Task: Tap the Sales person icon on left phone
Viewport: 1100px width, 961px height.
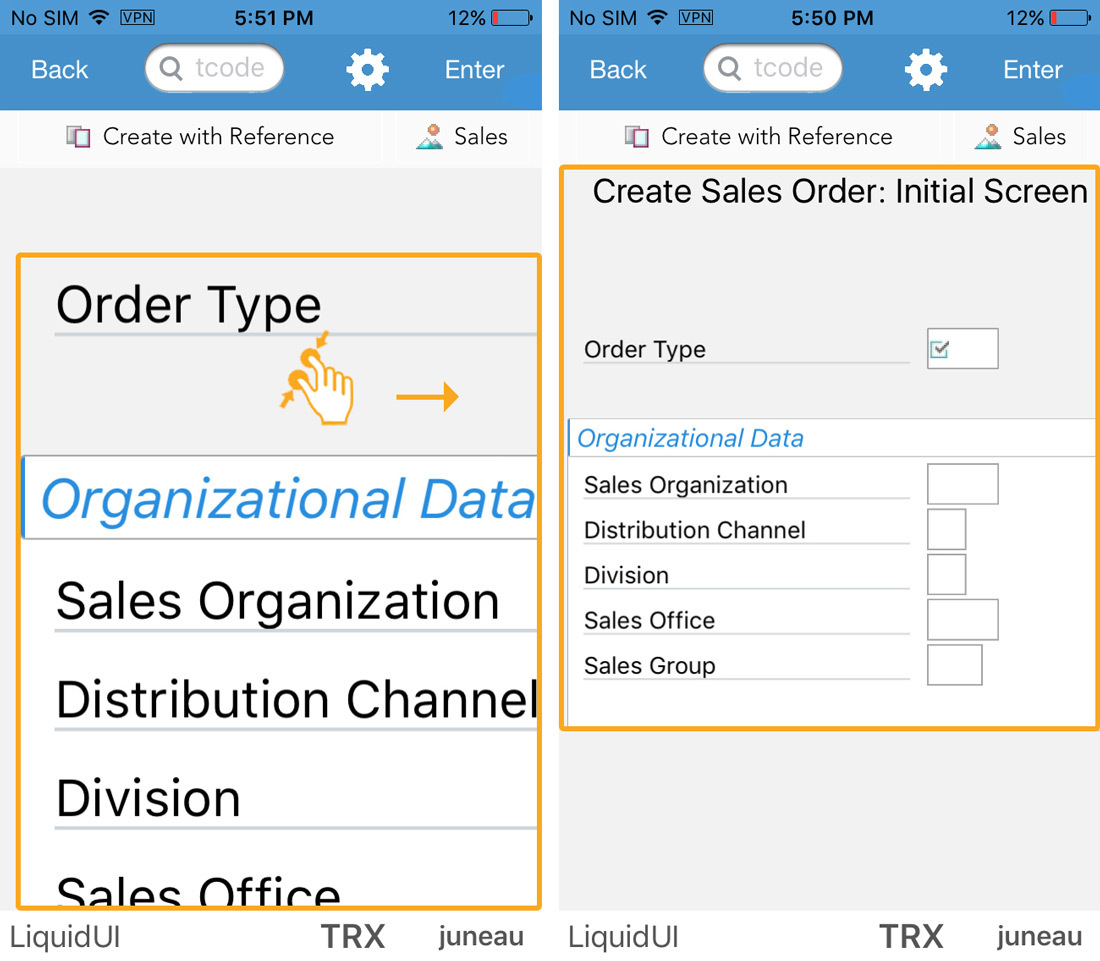Action: tap(430, 137)
